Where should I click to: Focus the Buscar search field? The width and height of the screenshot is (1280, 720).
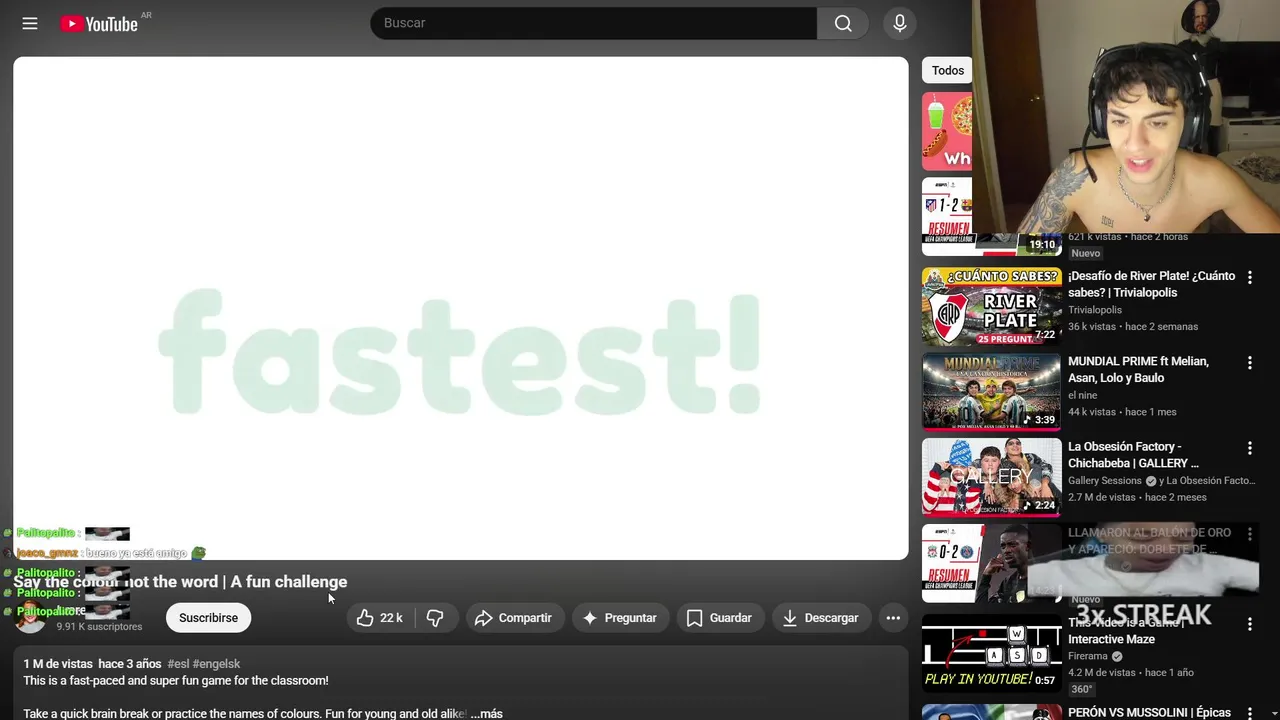pos(594,23)
